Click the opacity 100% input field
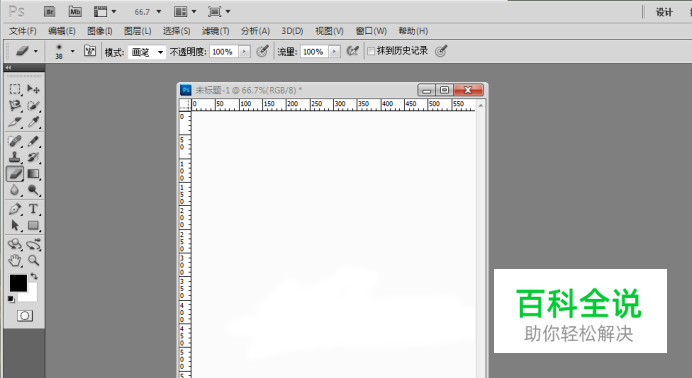Viewport: 692px width, 378px height. [x=223, y=52]
